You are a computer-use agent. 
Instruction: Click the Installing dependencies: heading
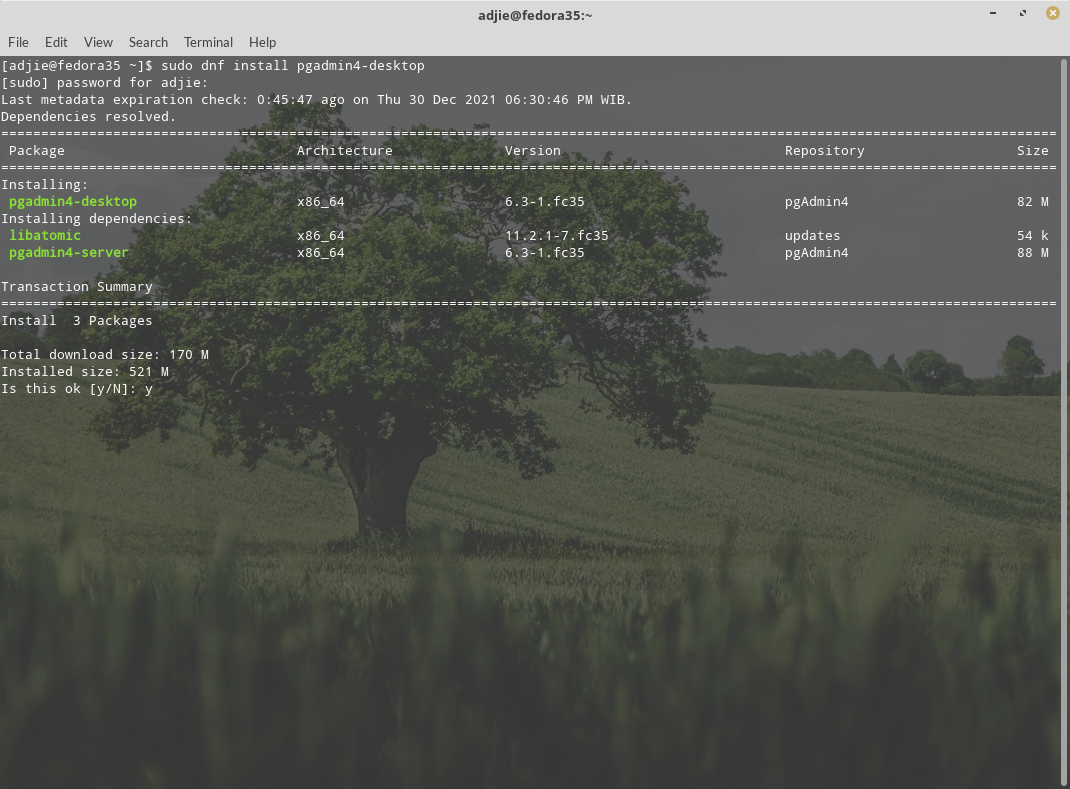97,218
